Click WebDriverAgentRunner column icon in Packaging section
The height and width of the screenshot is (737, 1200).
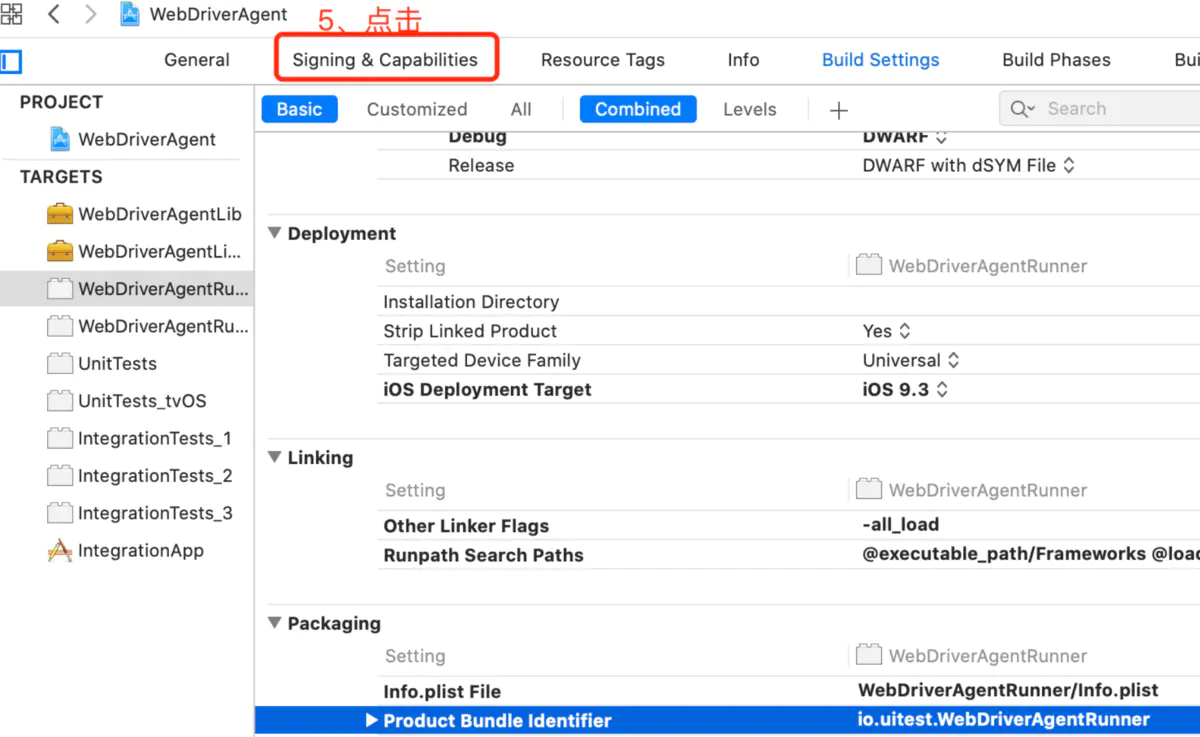pos(869,655)
